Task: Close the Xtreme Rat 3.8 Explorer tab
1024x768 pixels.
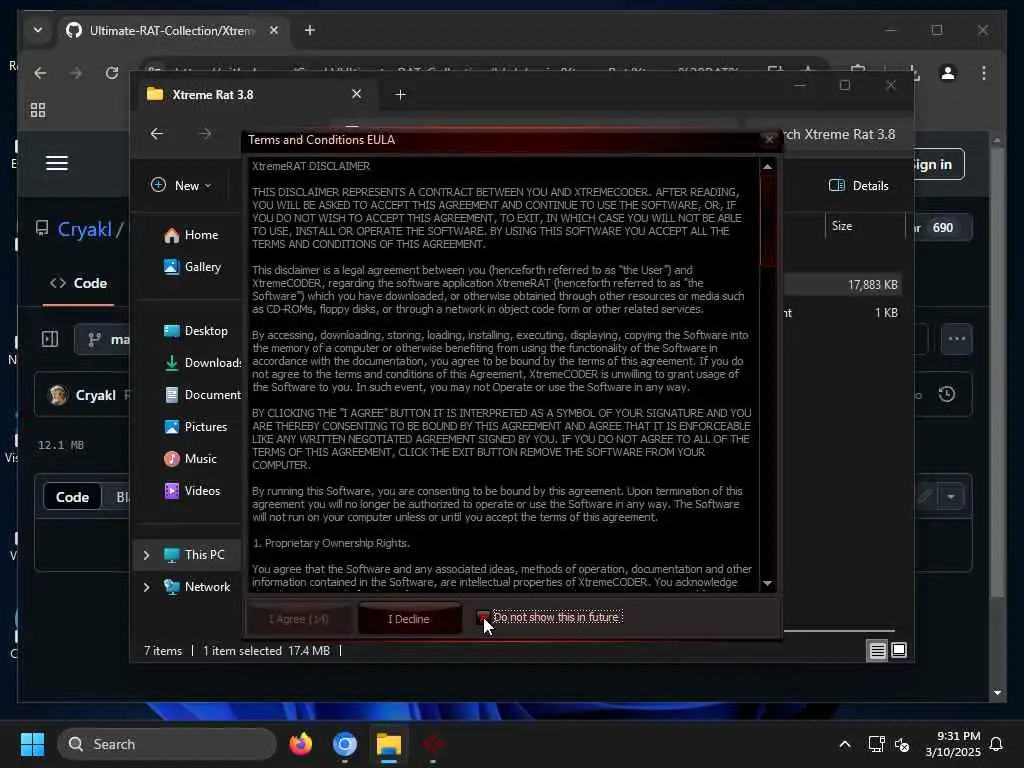Action: click(357, 94)
